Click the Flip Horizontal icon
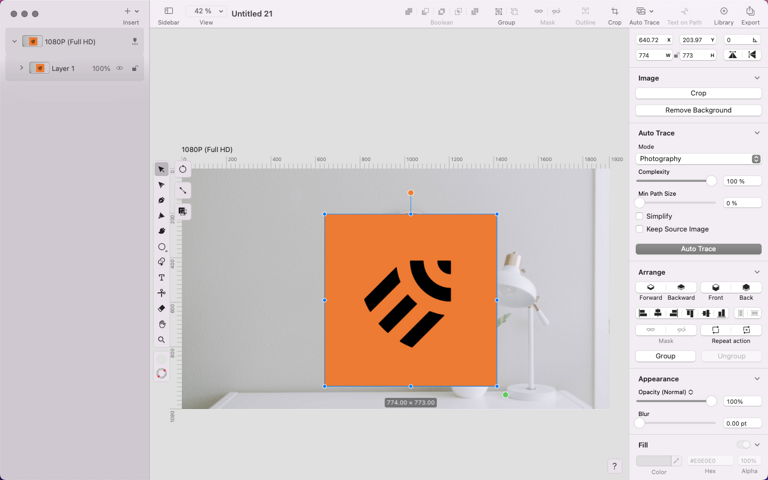 pos(733,55)
